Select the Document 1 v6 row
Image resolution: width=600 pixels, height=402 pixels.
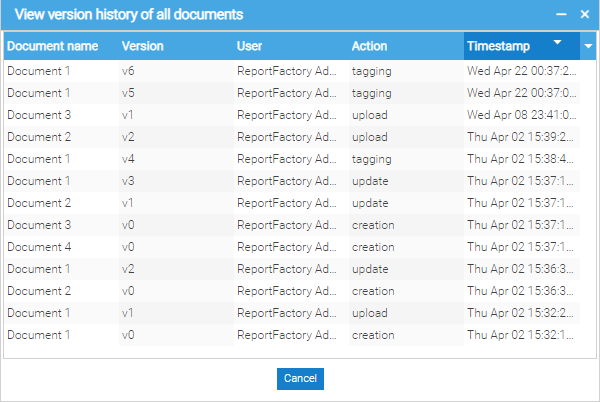point(292,71)
